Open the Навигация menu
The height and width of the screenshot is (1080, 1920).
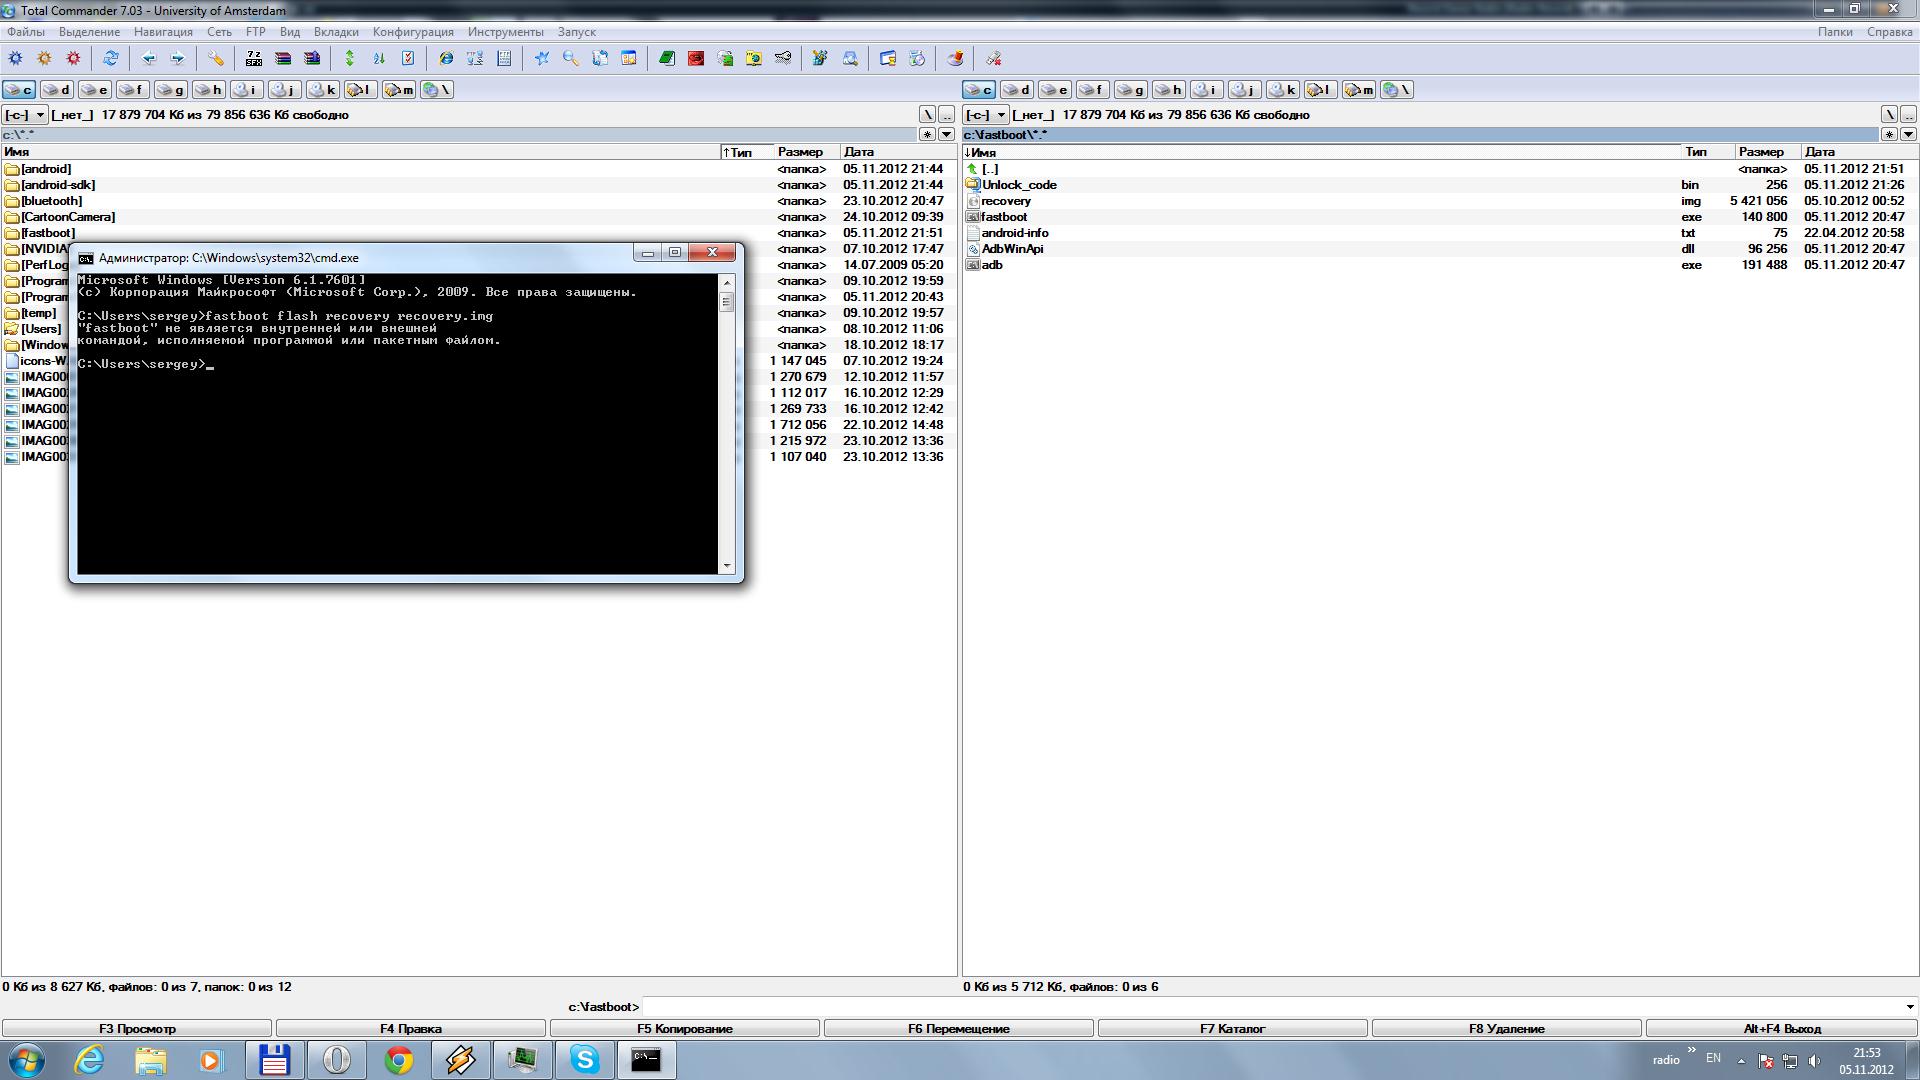click(163, 32)
